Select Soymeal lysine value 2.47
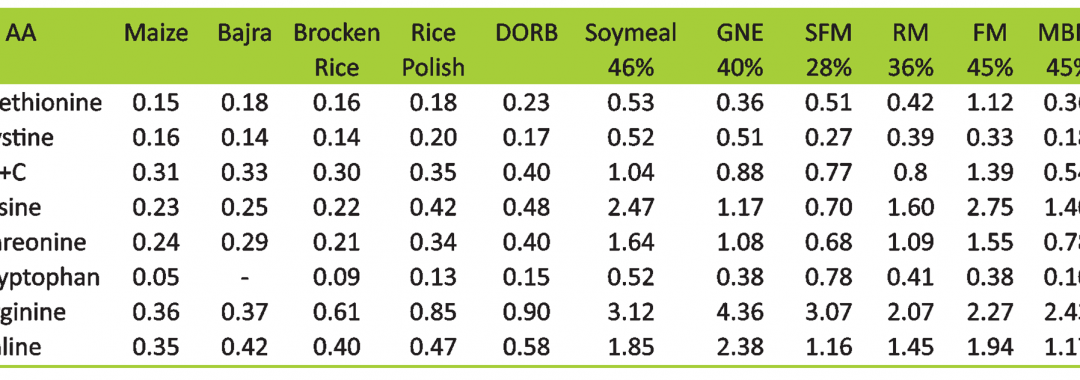 point(630,207)
